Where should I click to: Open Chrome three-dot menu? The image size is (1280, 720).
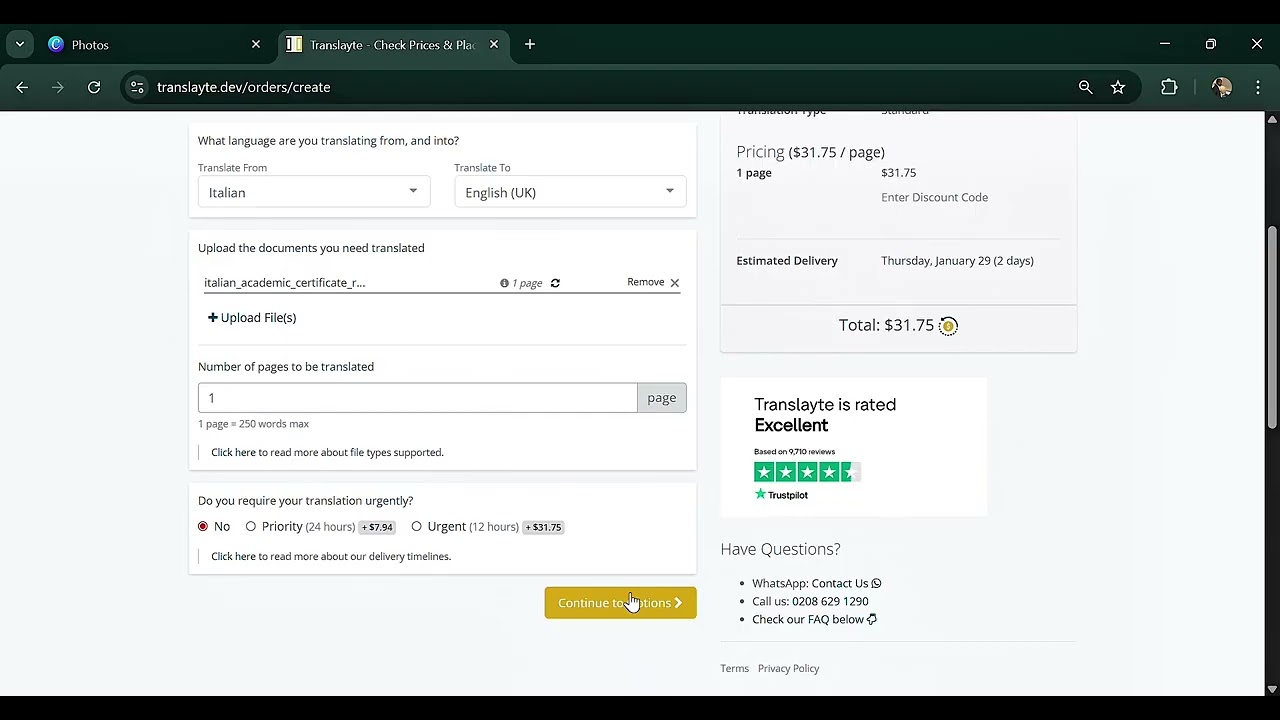click(x=1258, y=87)
